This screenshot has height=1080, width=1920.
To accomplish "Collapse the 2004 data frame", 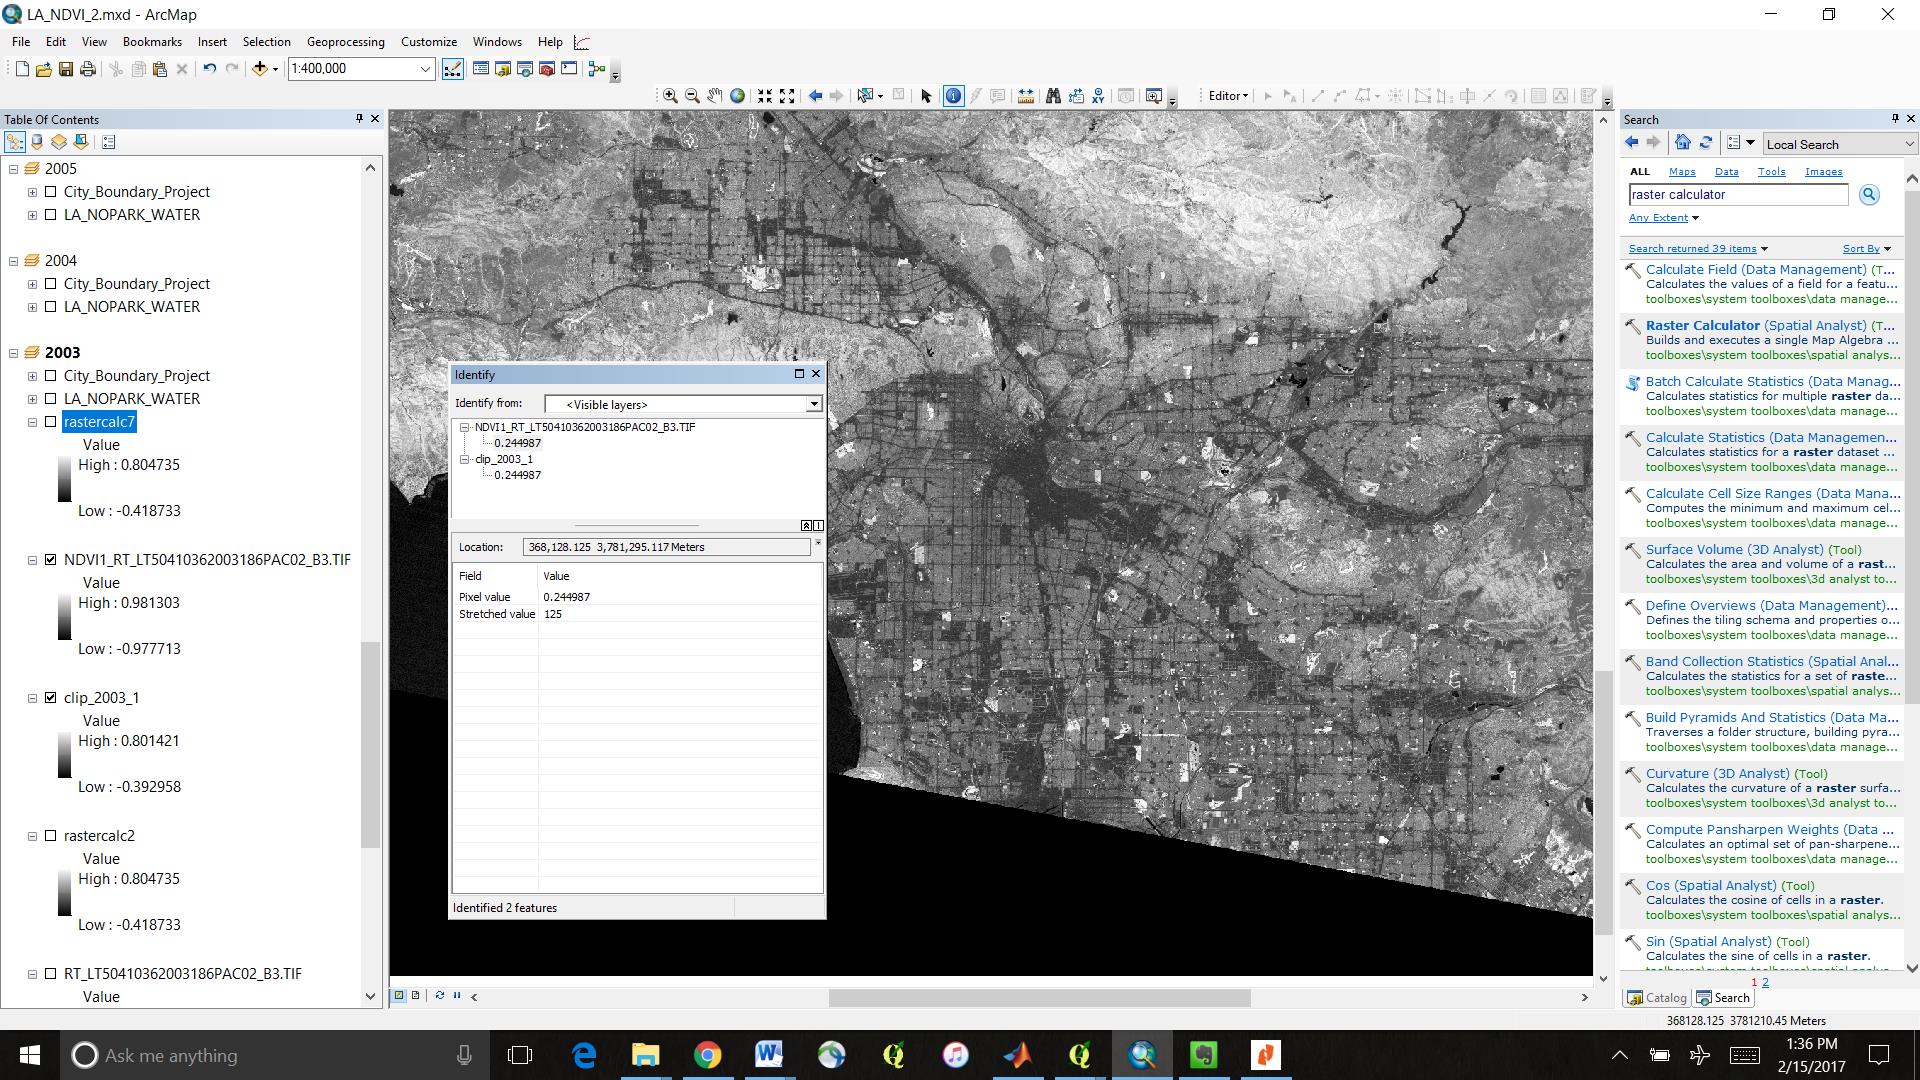I will (x=14, y=261).
